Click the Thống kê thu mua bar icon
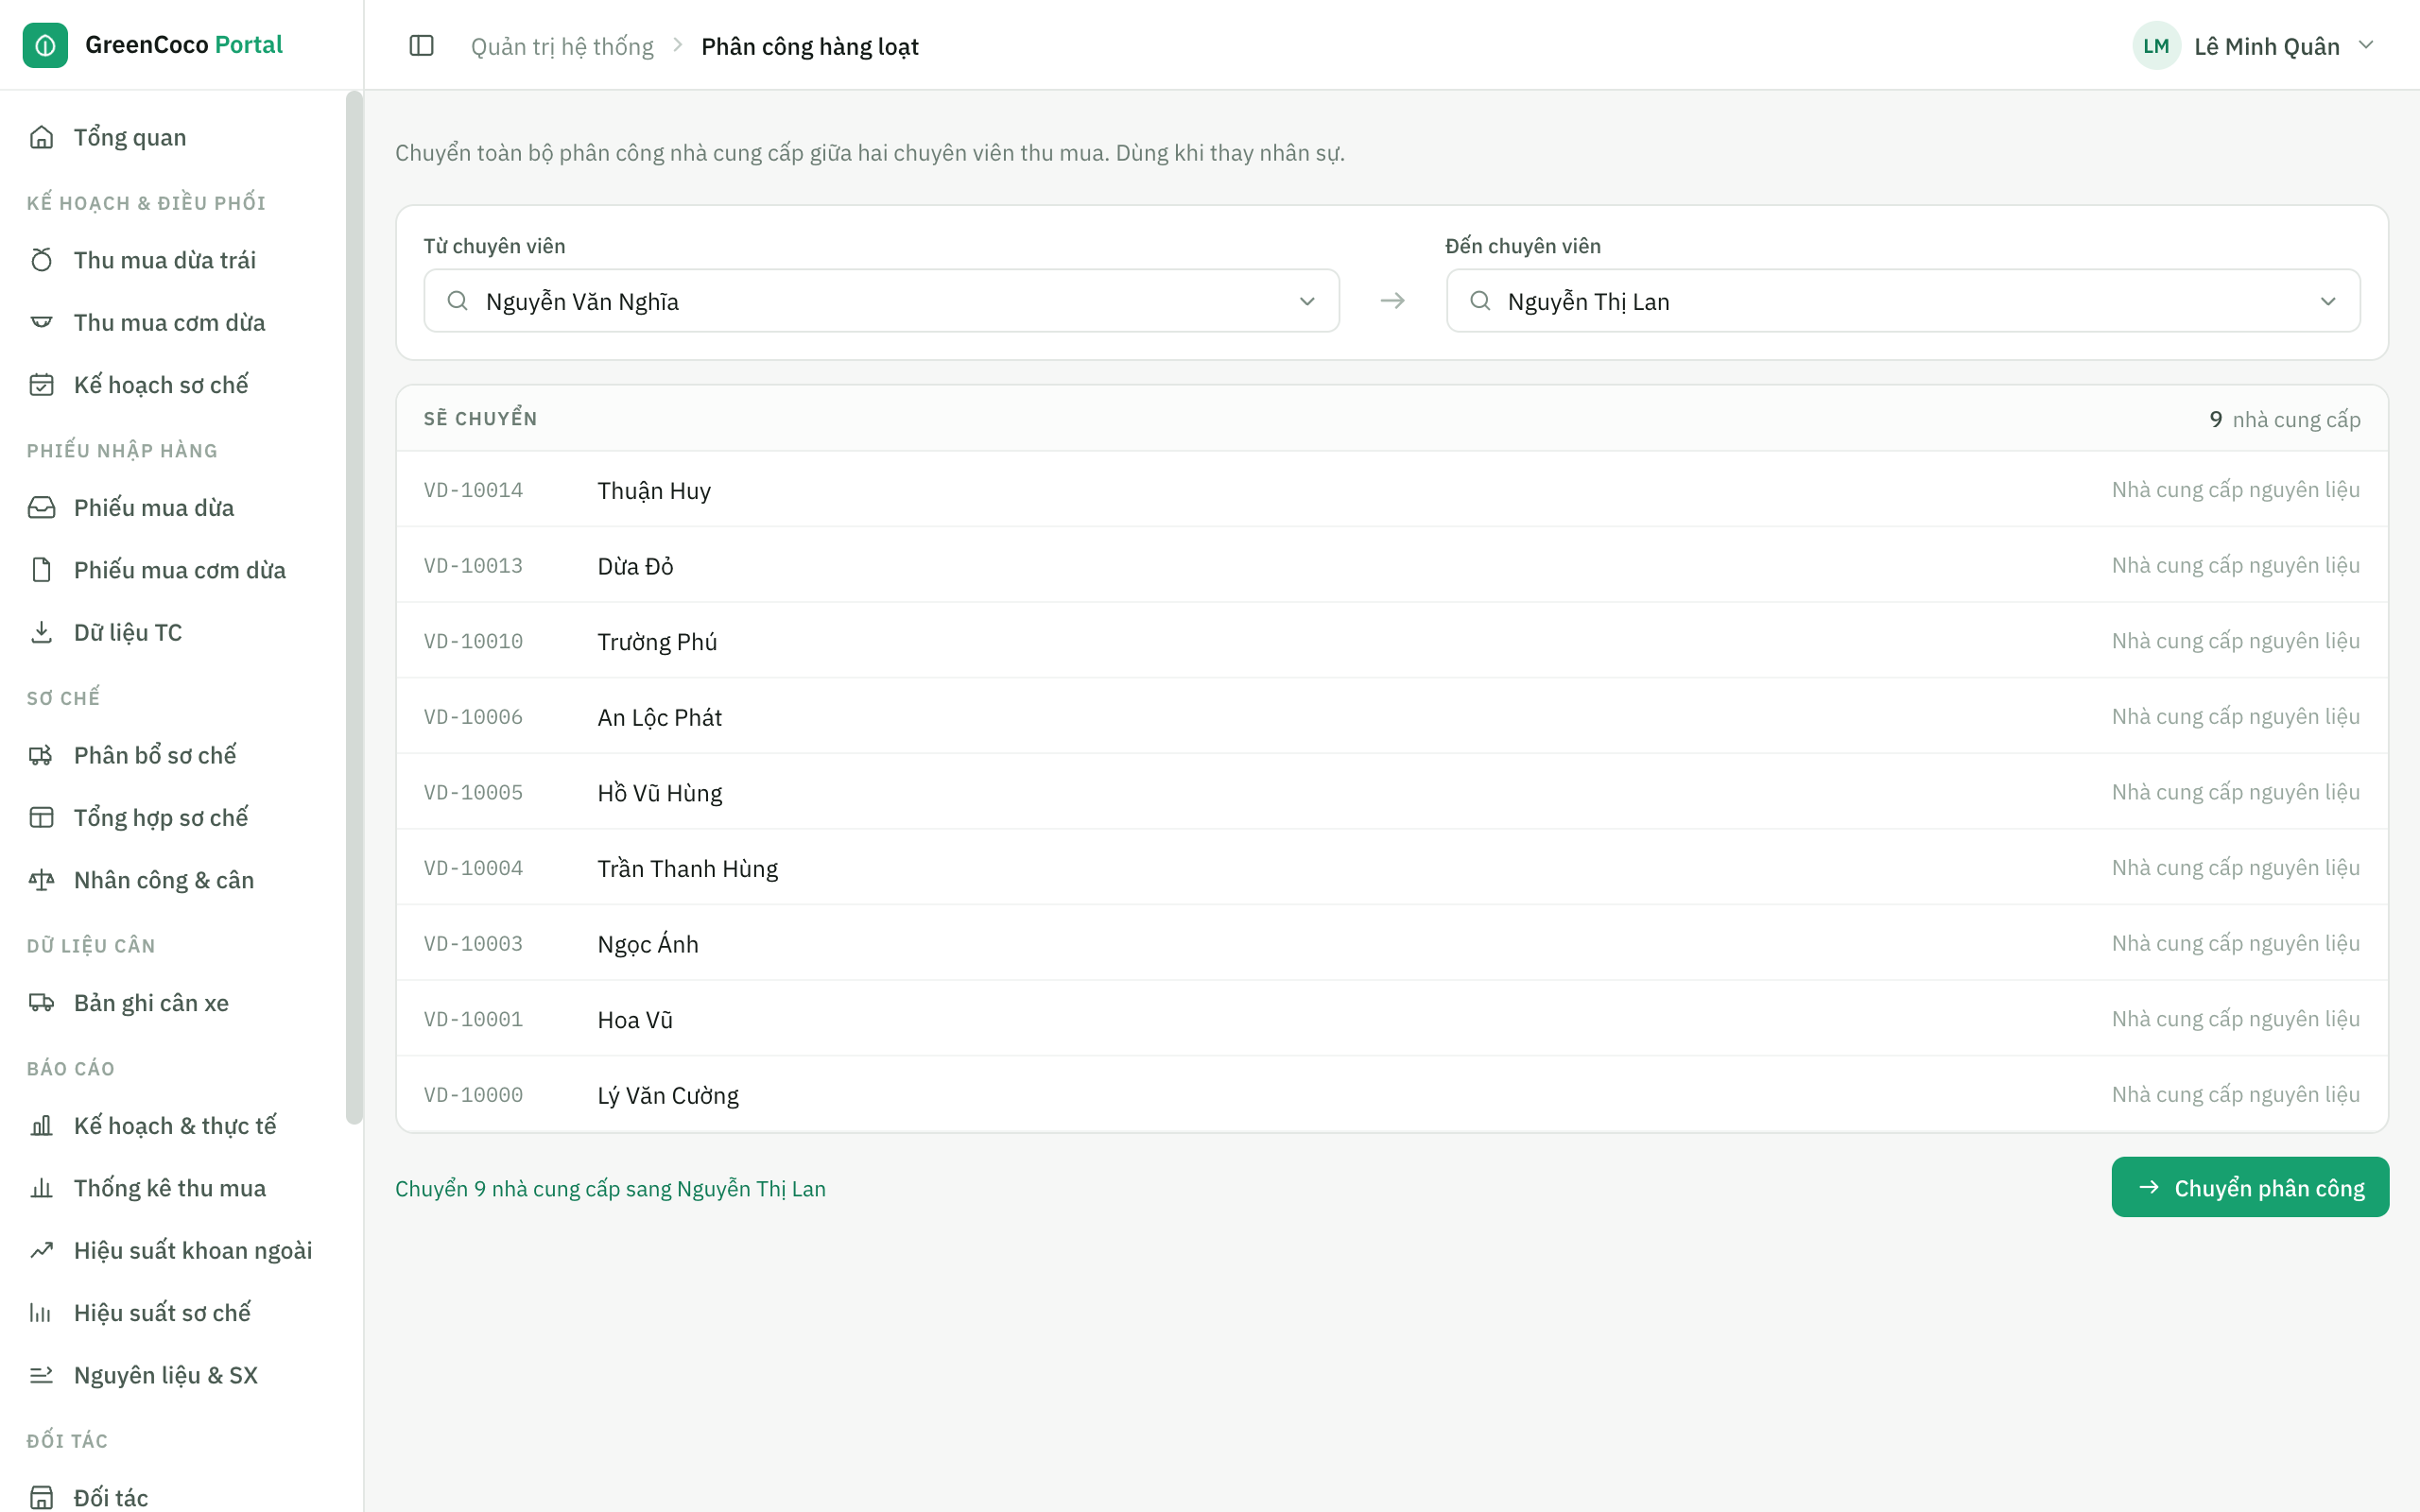This screenshot has width=2420, height=1512. point(41,1188)
